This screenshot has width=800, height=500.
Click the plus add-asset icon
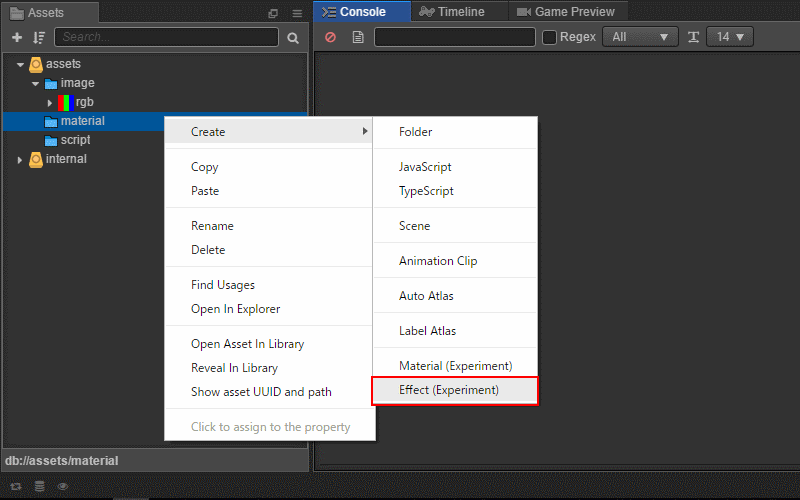coord(17,37)
